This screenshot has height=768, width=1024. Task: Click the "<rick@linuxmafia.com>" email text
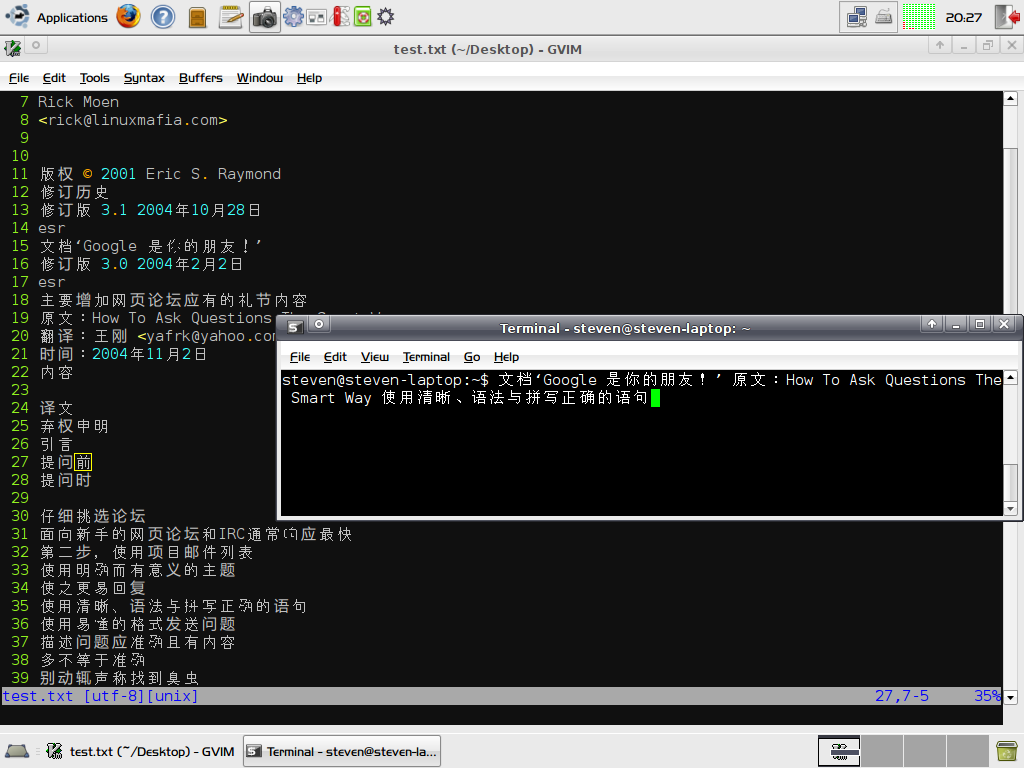point(133,120)
